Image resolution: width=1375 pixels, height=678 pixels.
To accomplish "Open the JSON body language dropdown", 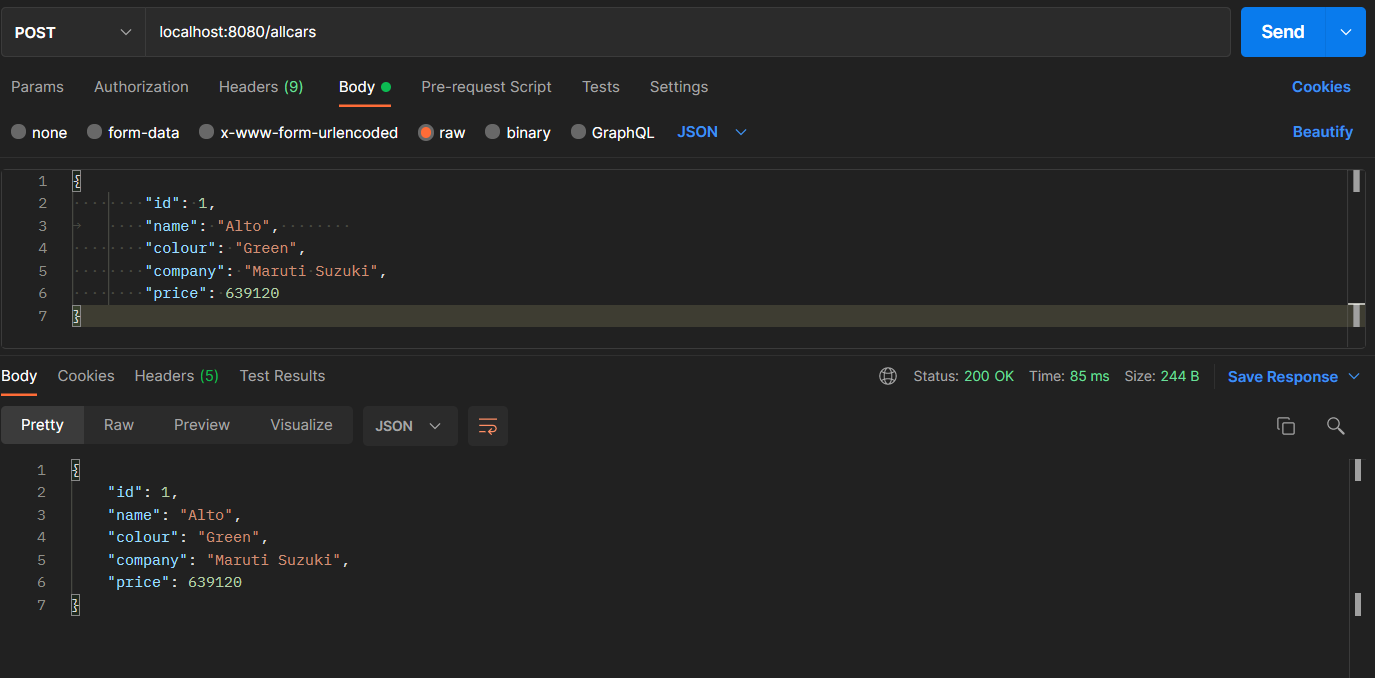I will tap(711, 131).
